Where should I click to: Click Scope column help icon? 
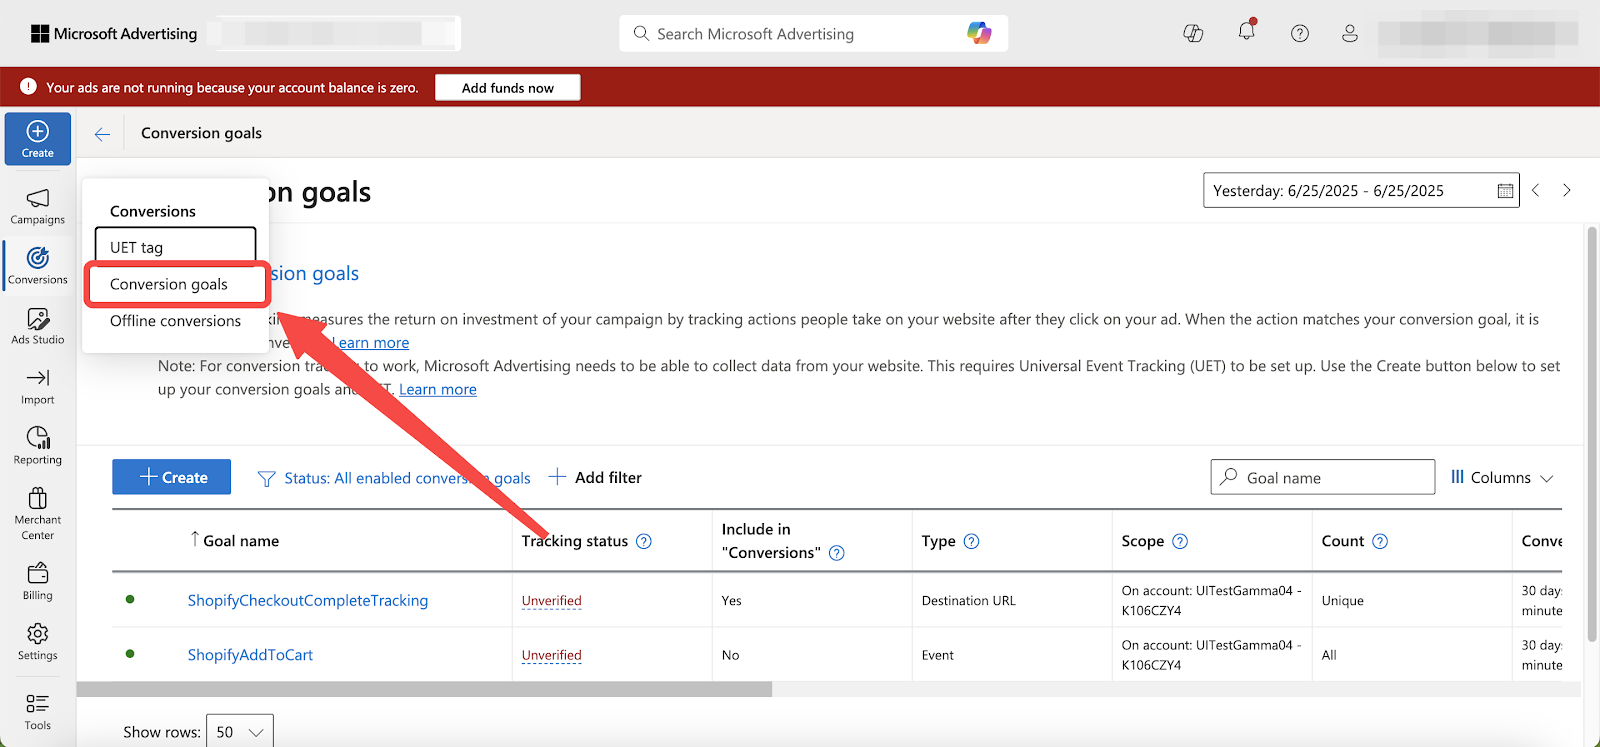click(1180, 541)
